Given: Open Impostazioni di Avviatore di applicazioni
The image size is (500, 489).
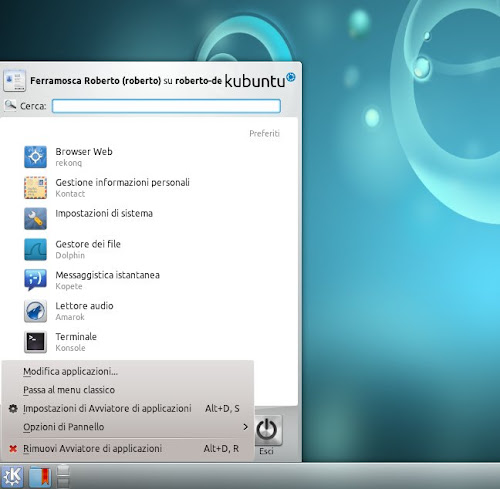Looking at the screenshot, I should [x=128, y=408].
